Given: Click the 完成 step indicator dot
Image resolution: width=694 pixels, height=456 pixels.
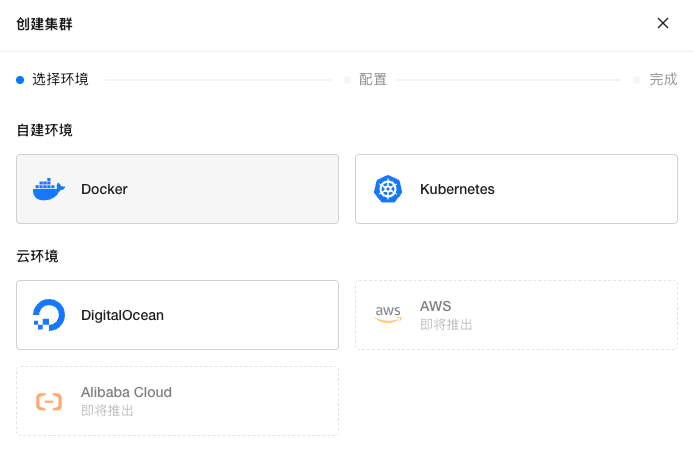Looking at the screenshot, I should coord(637,80).
